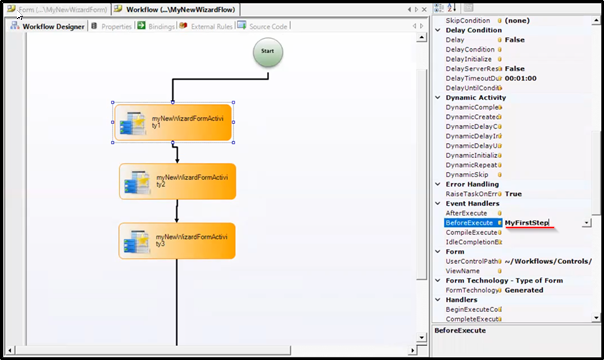Click the Workflow Designer tab icon
This screenshot has height=360, width=604.
(15, 26)
